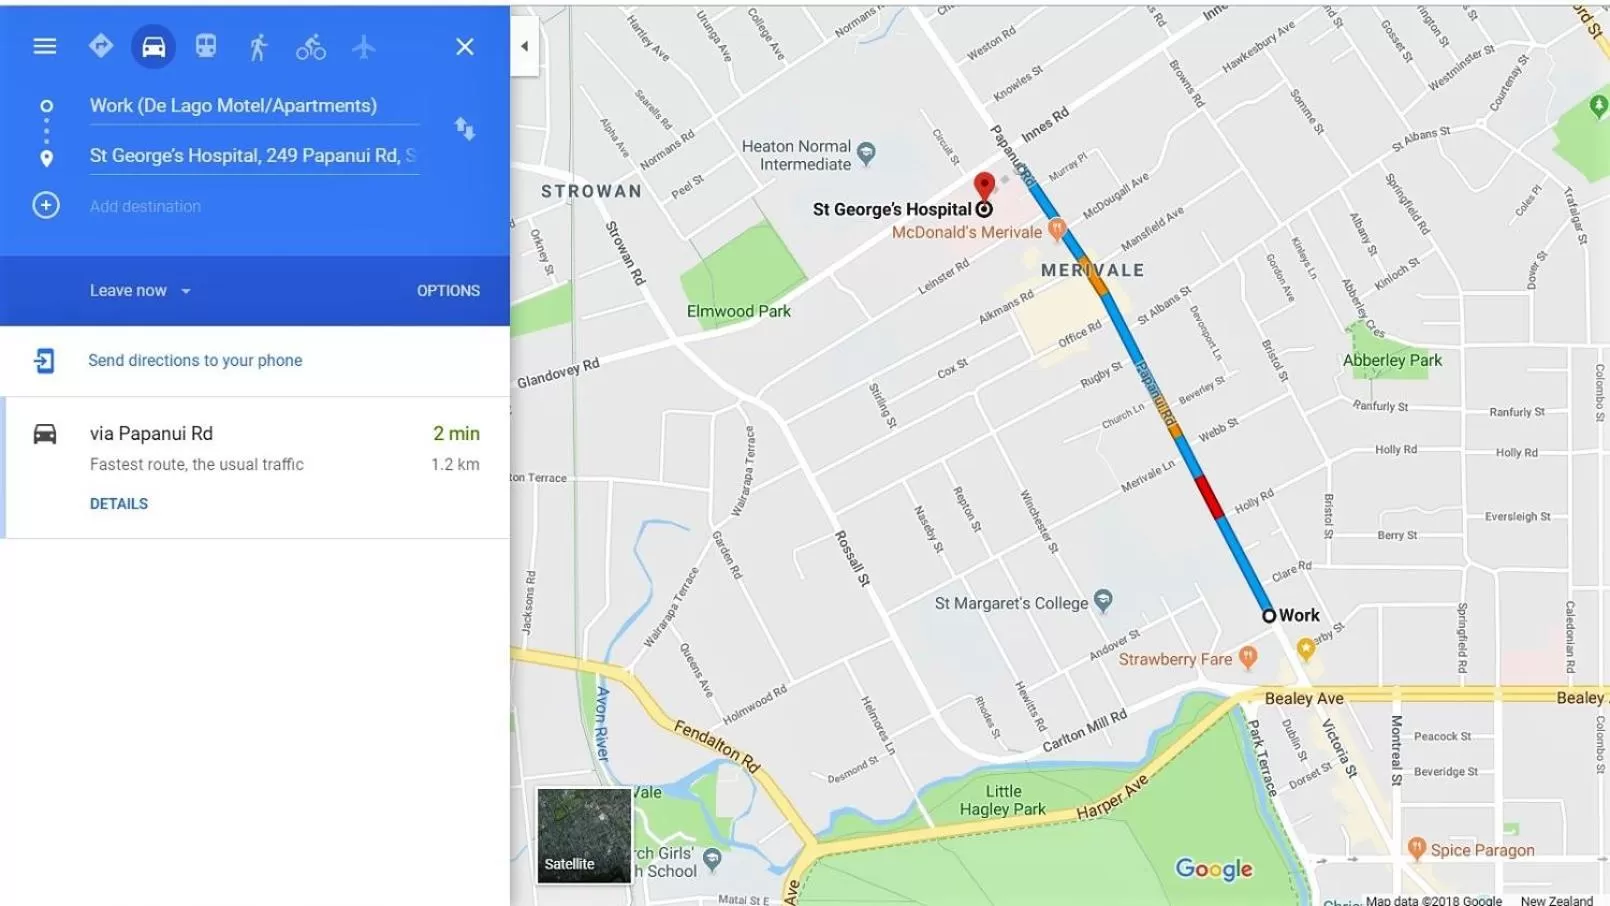Swap start and destination points

(x=465, y=129)
